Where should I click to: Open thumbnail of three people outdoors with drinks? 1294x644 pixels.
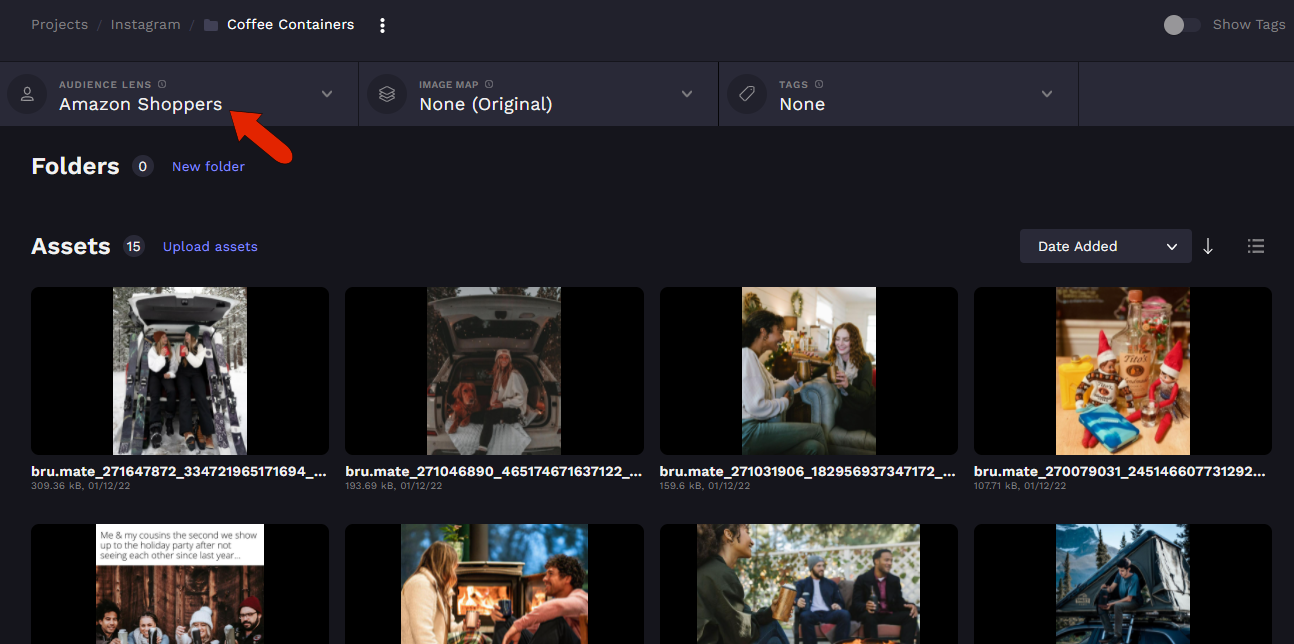(809, 584)
